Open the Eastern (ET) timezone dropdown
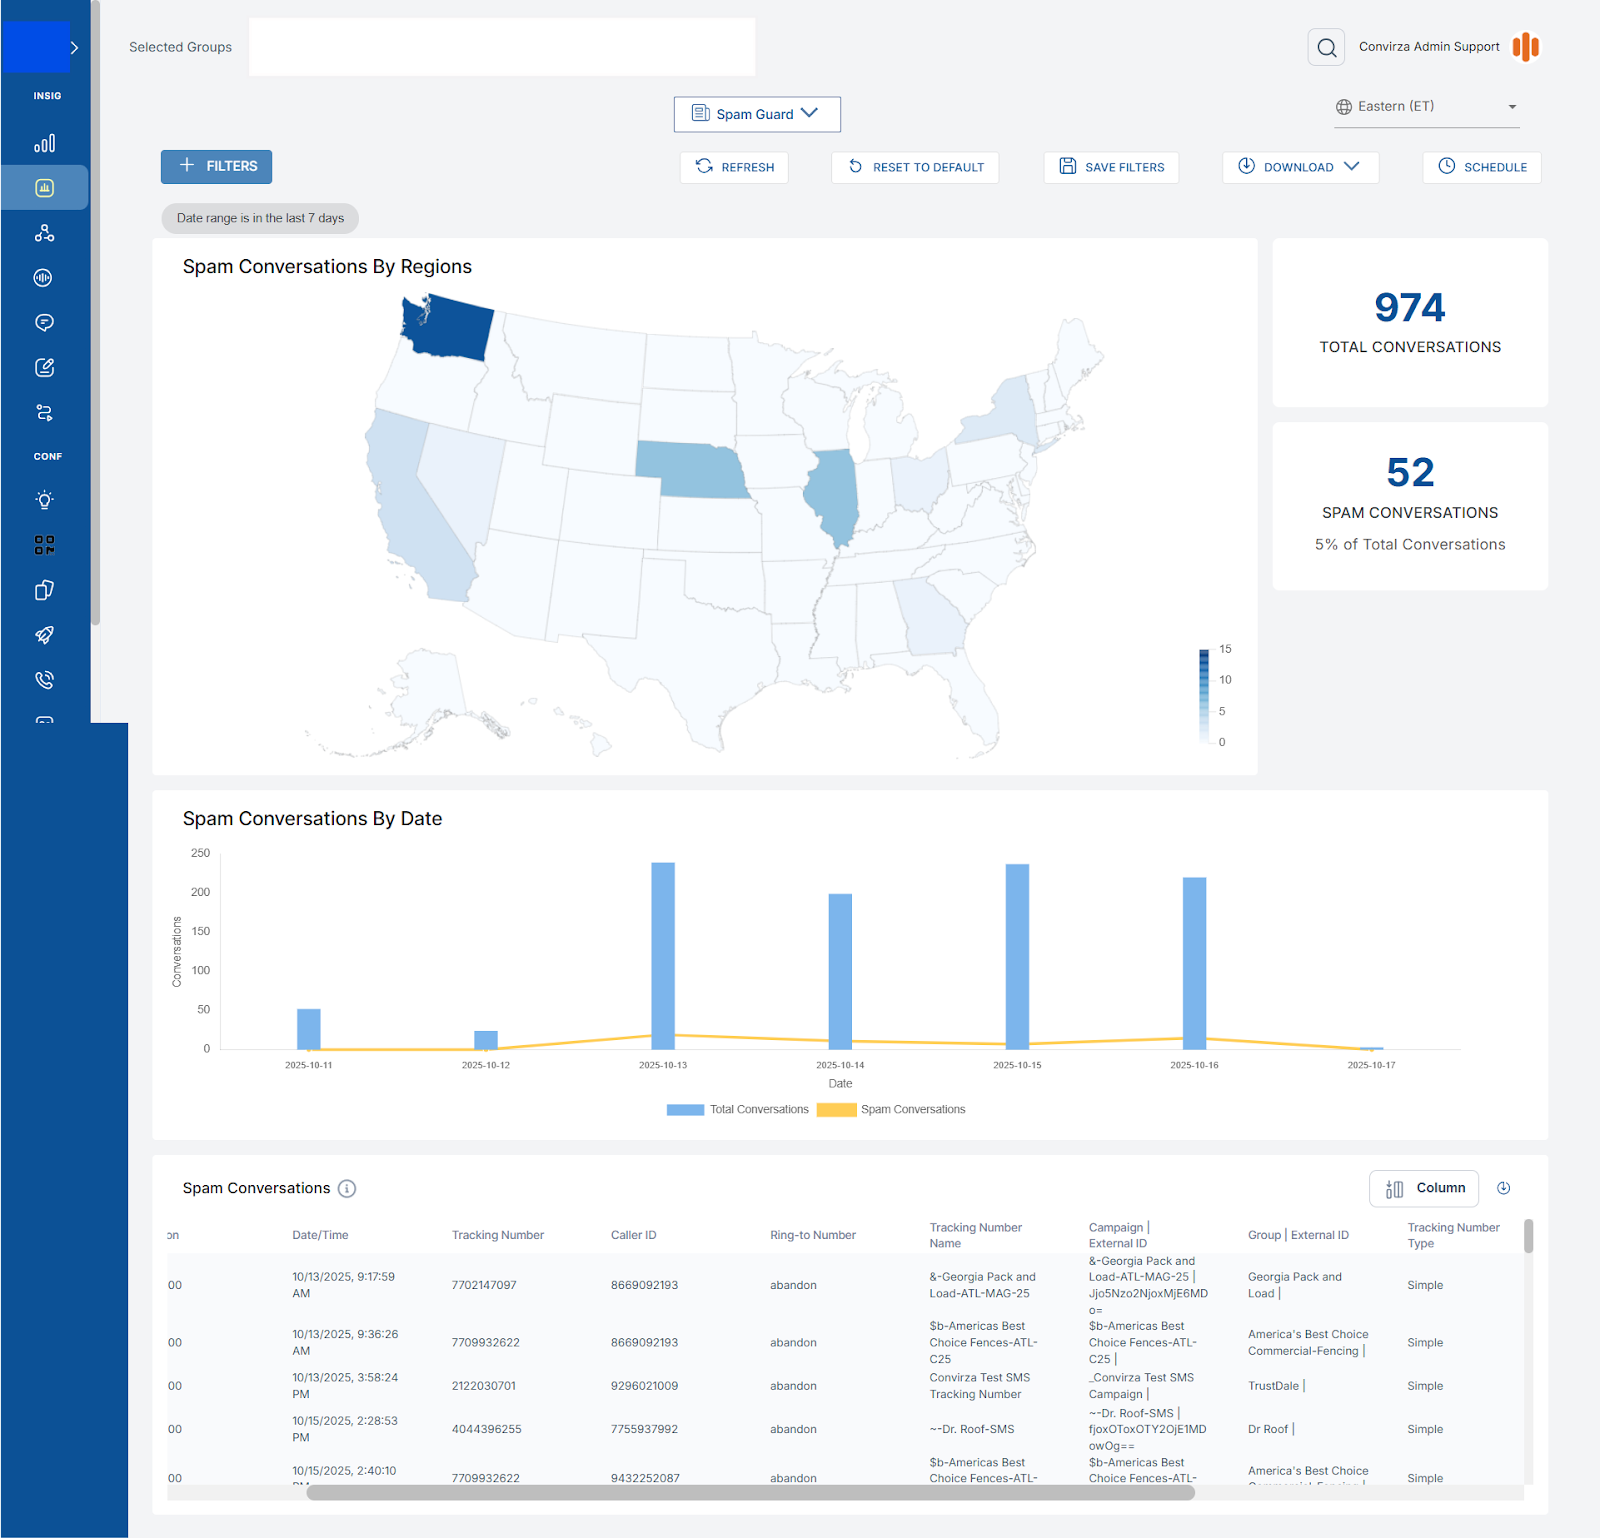Viewport: 1600px width, 1538px height. tap(1427, 107)
